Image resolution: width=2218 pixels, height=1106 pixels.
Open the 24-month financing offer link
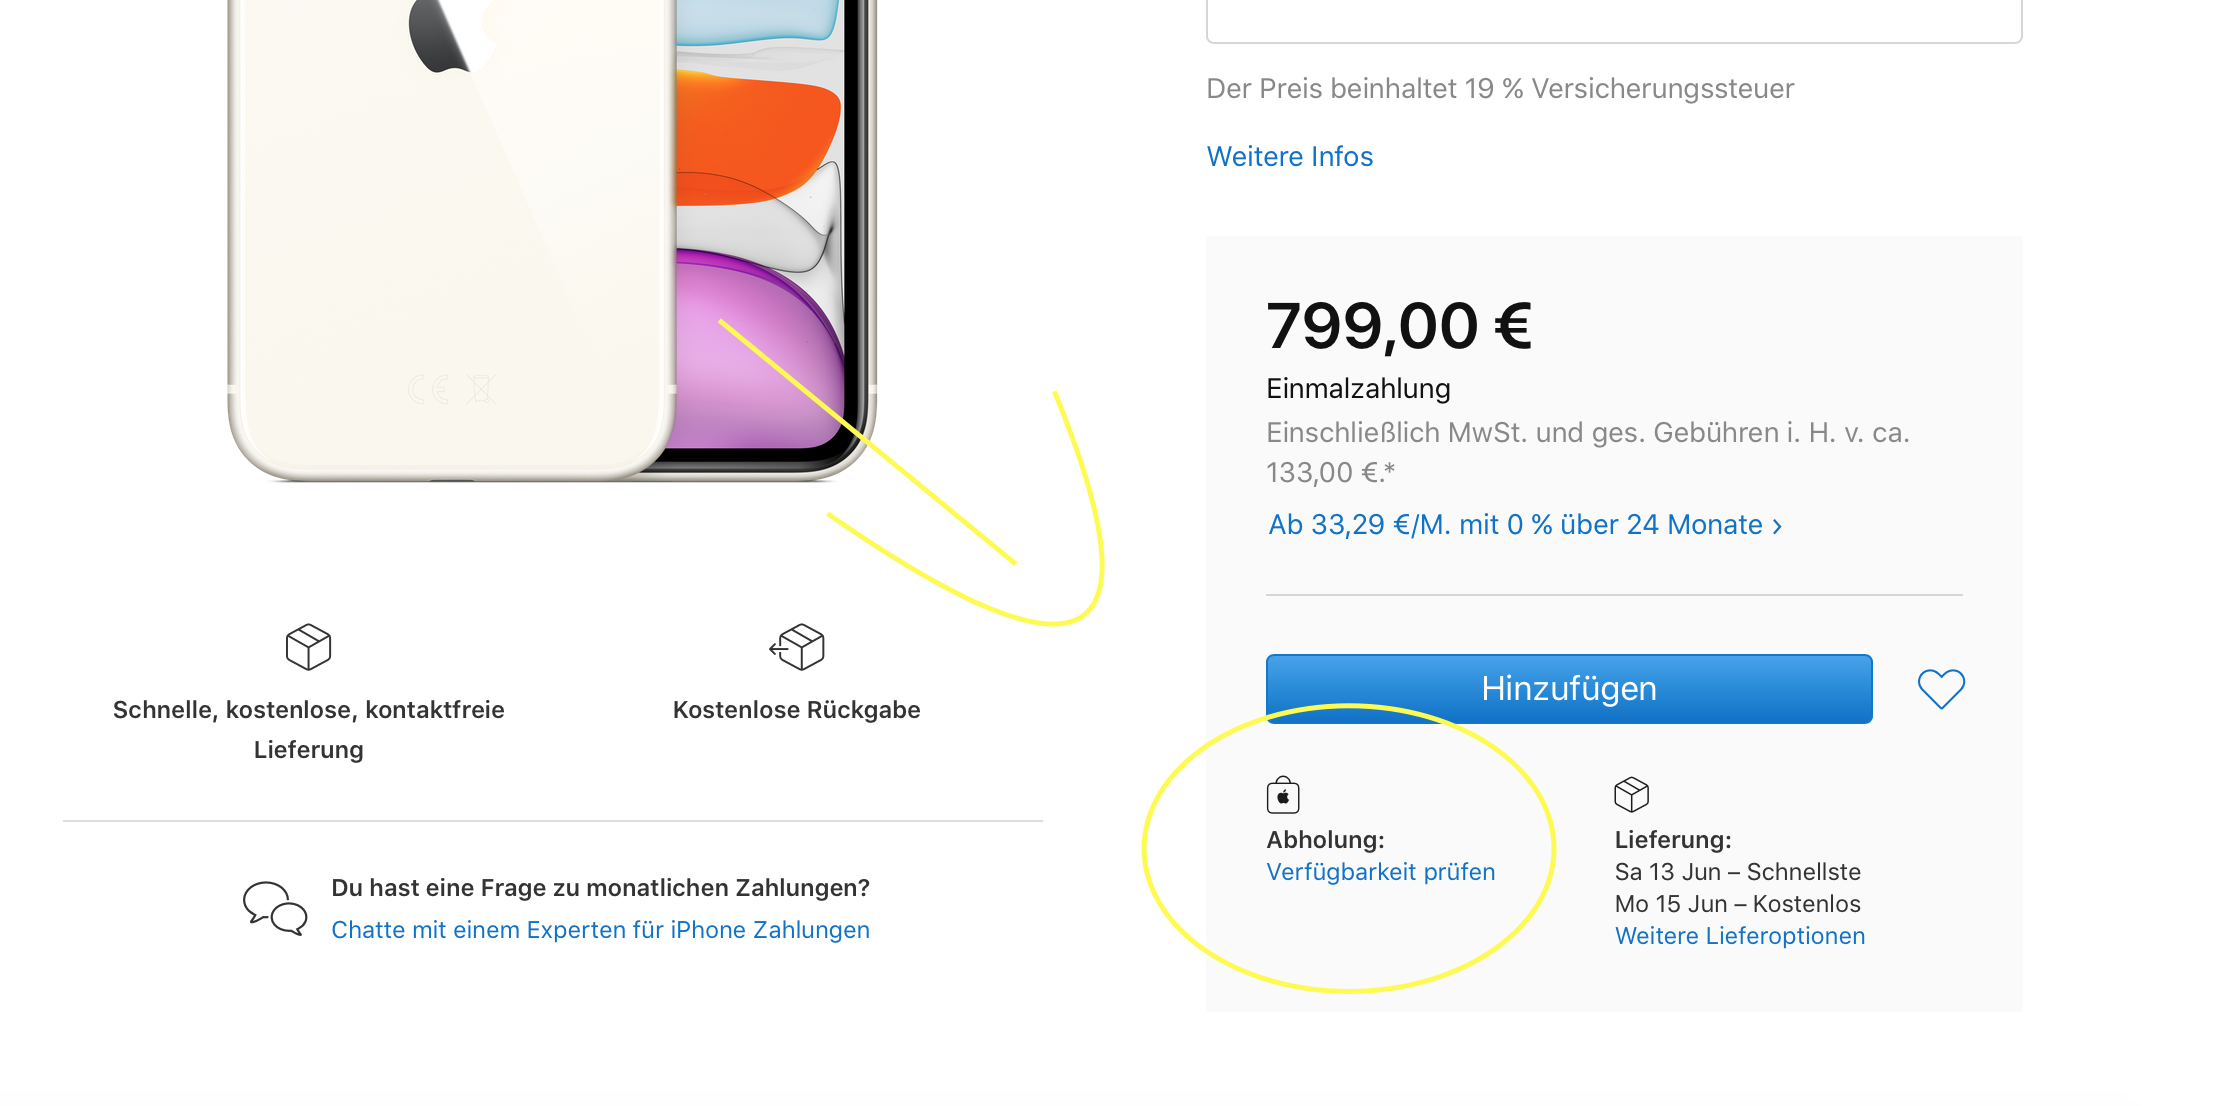tap(1514, 525)
